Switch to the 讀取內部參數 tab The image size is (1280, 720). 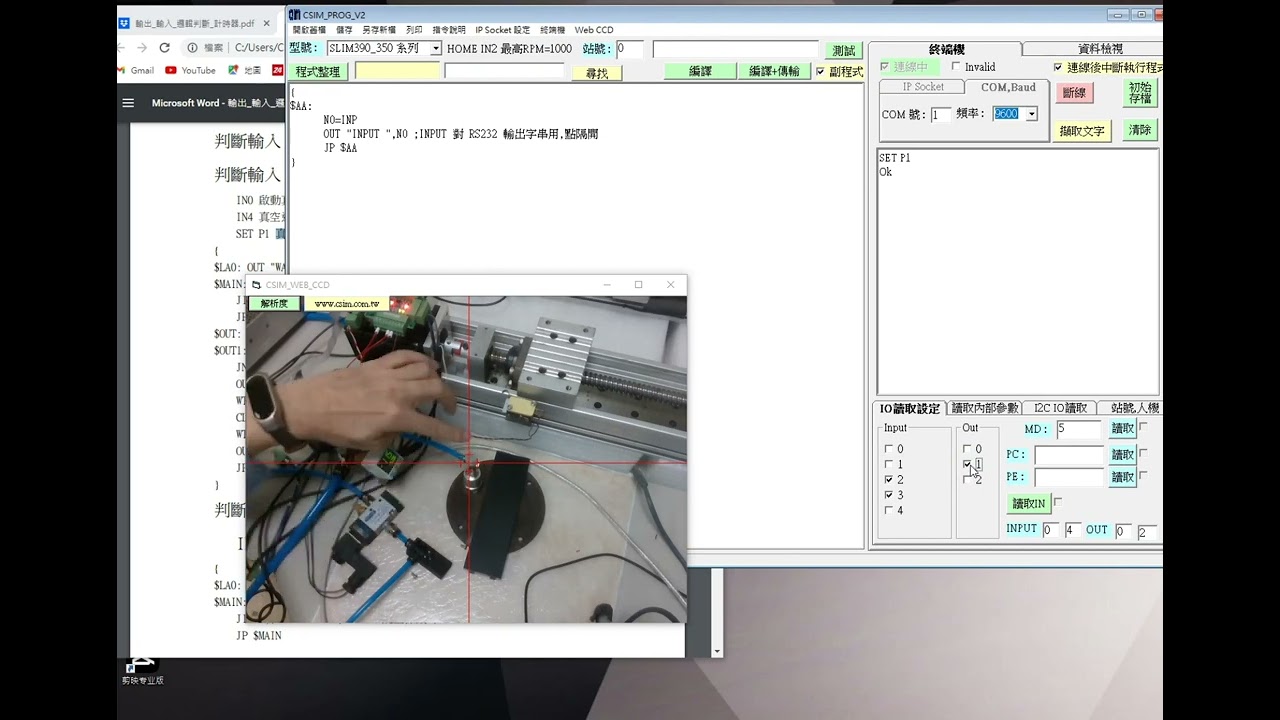pyautogui.click(x=985, y=408)
